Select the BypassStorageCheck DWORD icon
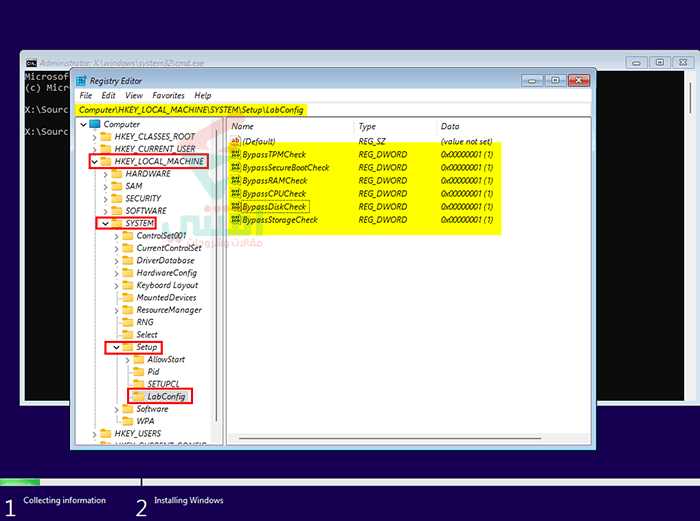This screenshot has width=700, height=521. coord(236,220)
